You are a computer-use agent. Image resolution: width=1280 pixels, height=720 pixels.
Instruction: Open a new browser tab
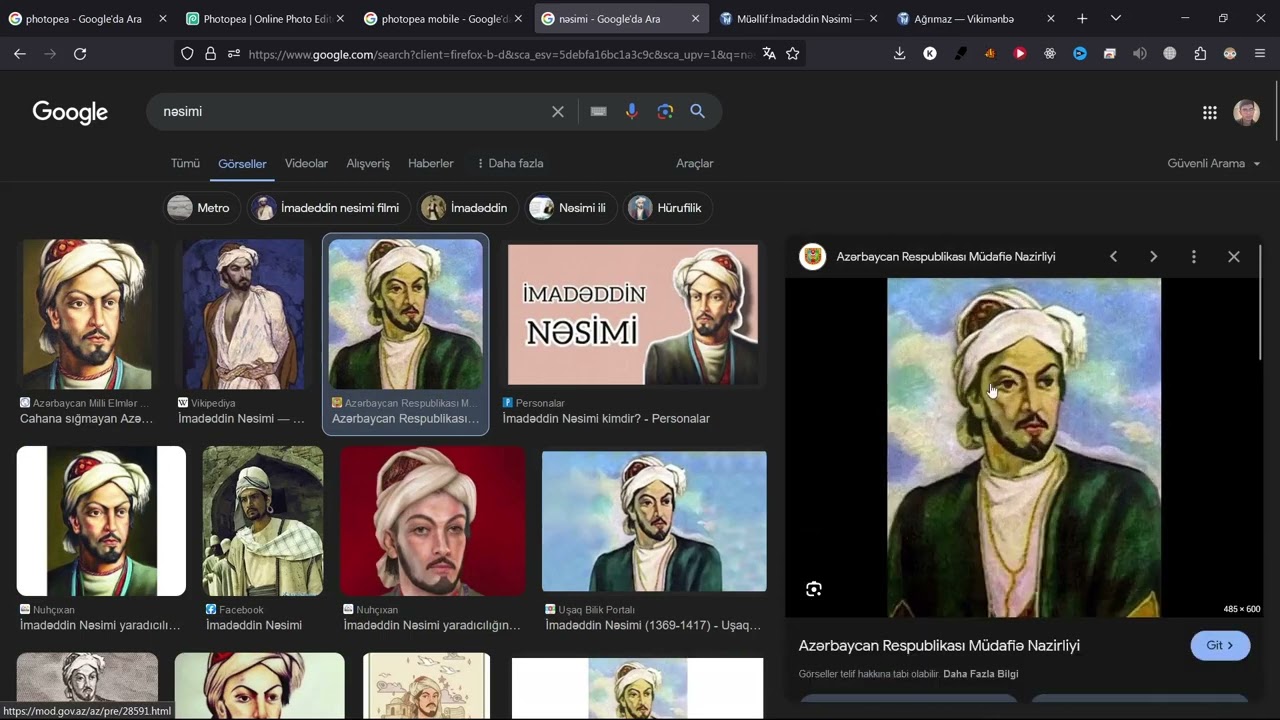[1082, 18]
